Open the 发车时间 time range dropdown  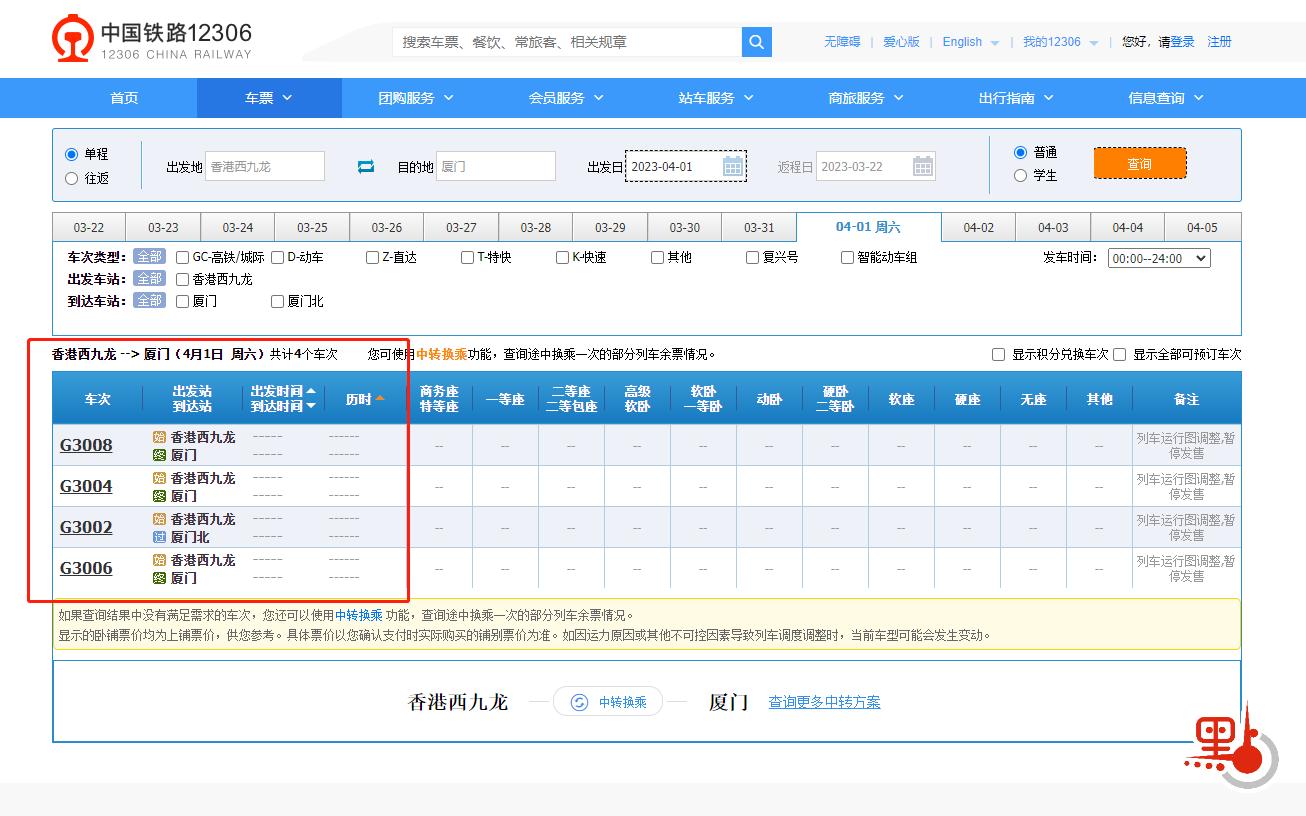click(1157, 257)
